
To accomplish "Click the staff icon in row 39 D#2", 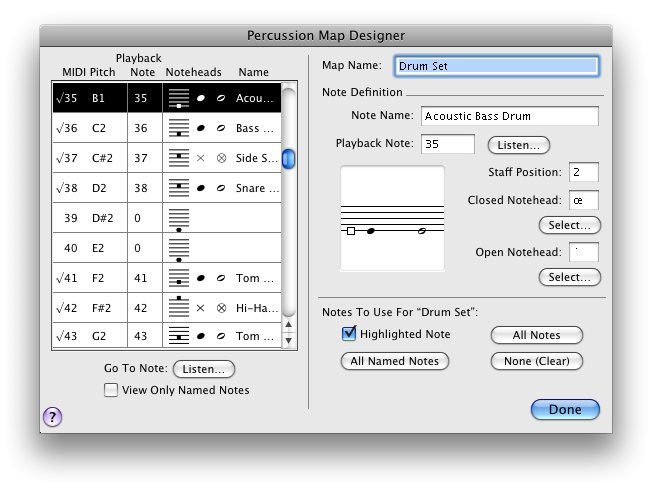I will tap(179, 219).
